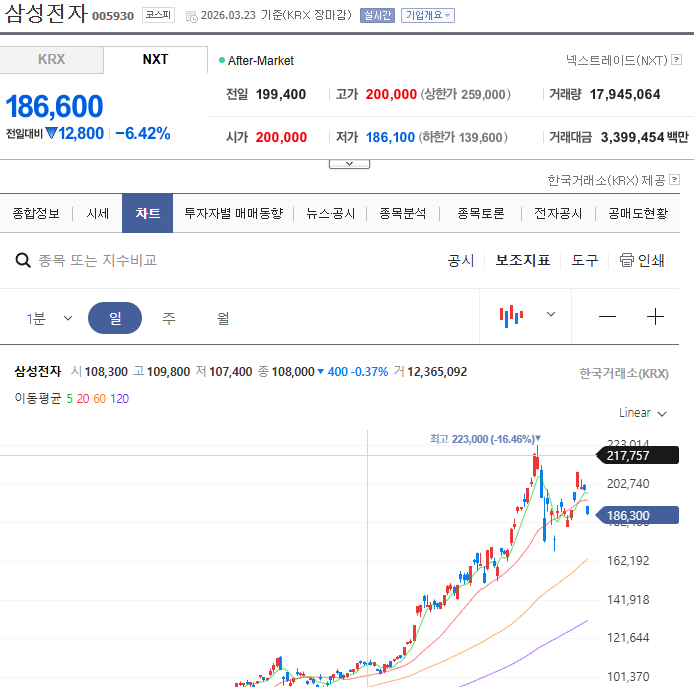Toggle the 5-day moving average
This screenshot has height=687, width=694.
(x=69, y=399)
